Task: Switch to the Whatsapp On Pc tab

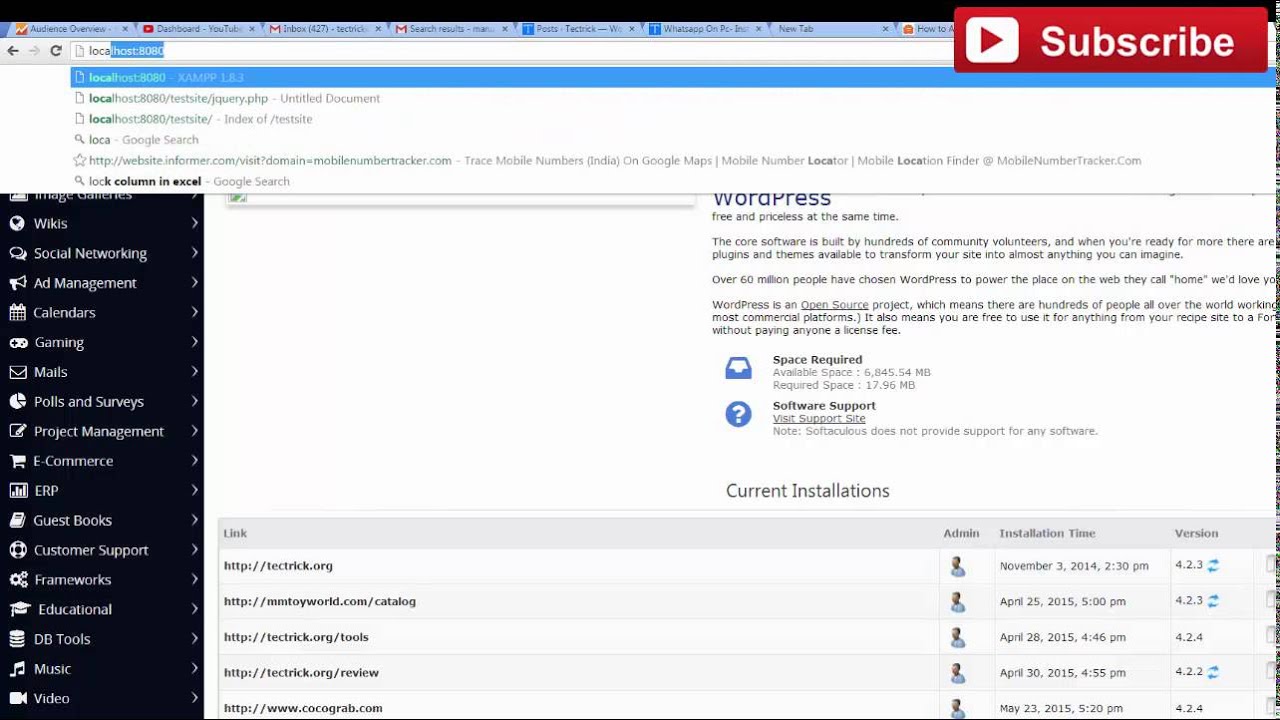Action: click(x=704, y=29)
